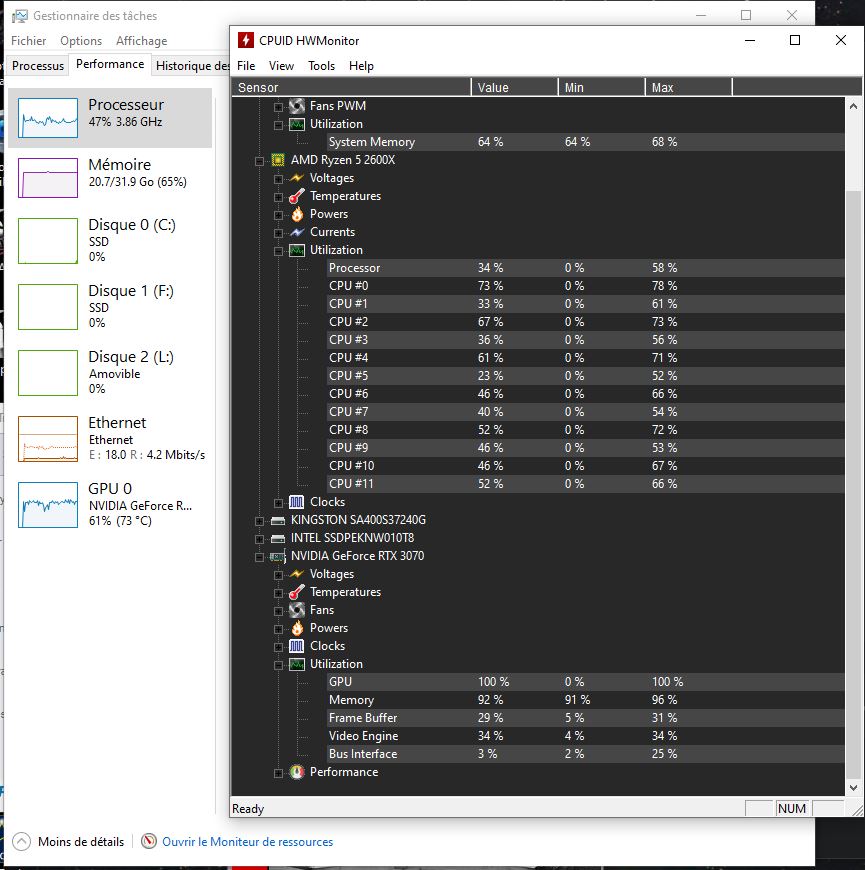
Task: Collapse the GPU Utilization tree node
Action: [x=279, y=664]
